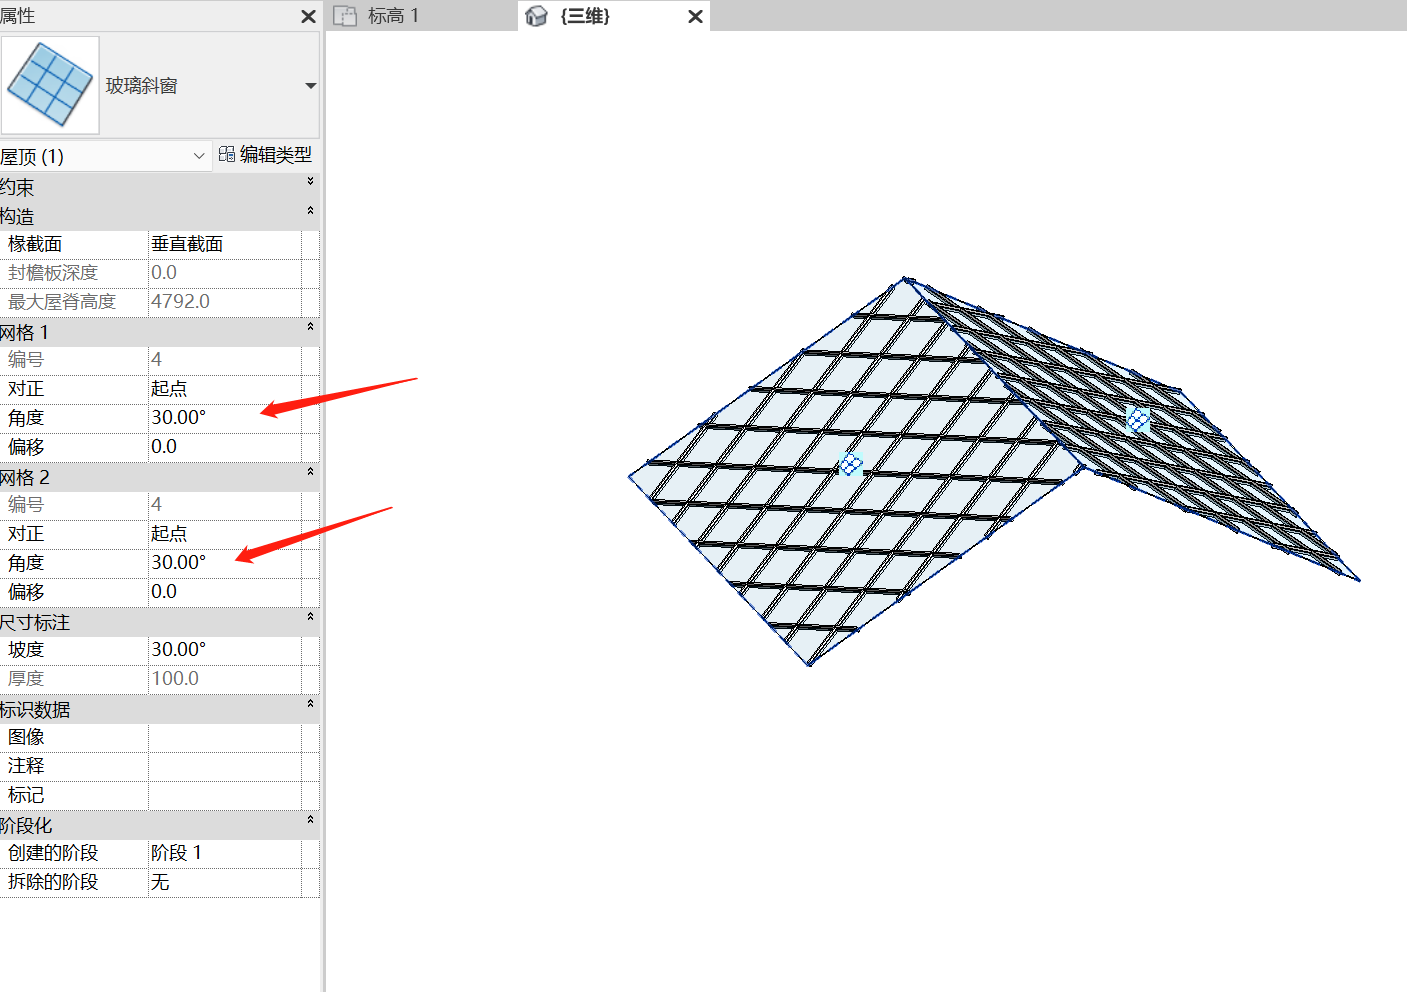
Task: Click the 编辑类型 button
Action: pos(265,155)
